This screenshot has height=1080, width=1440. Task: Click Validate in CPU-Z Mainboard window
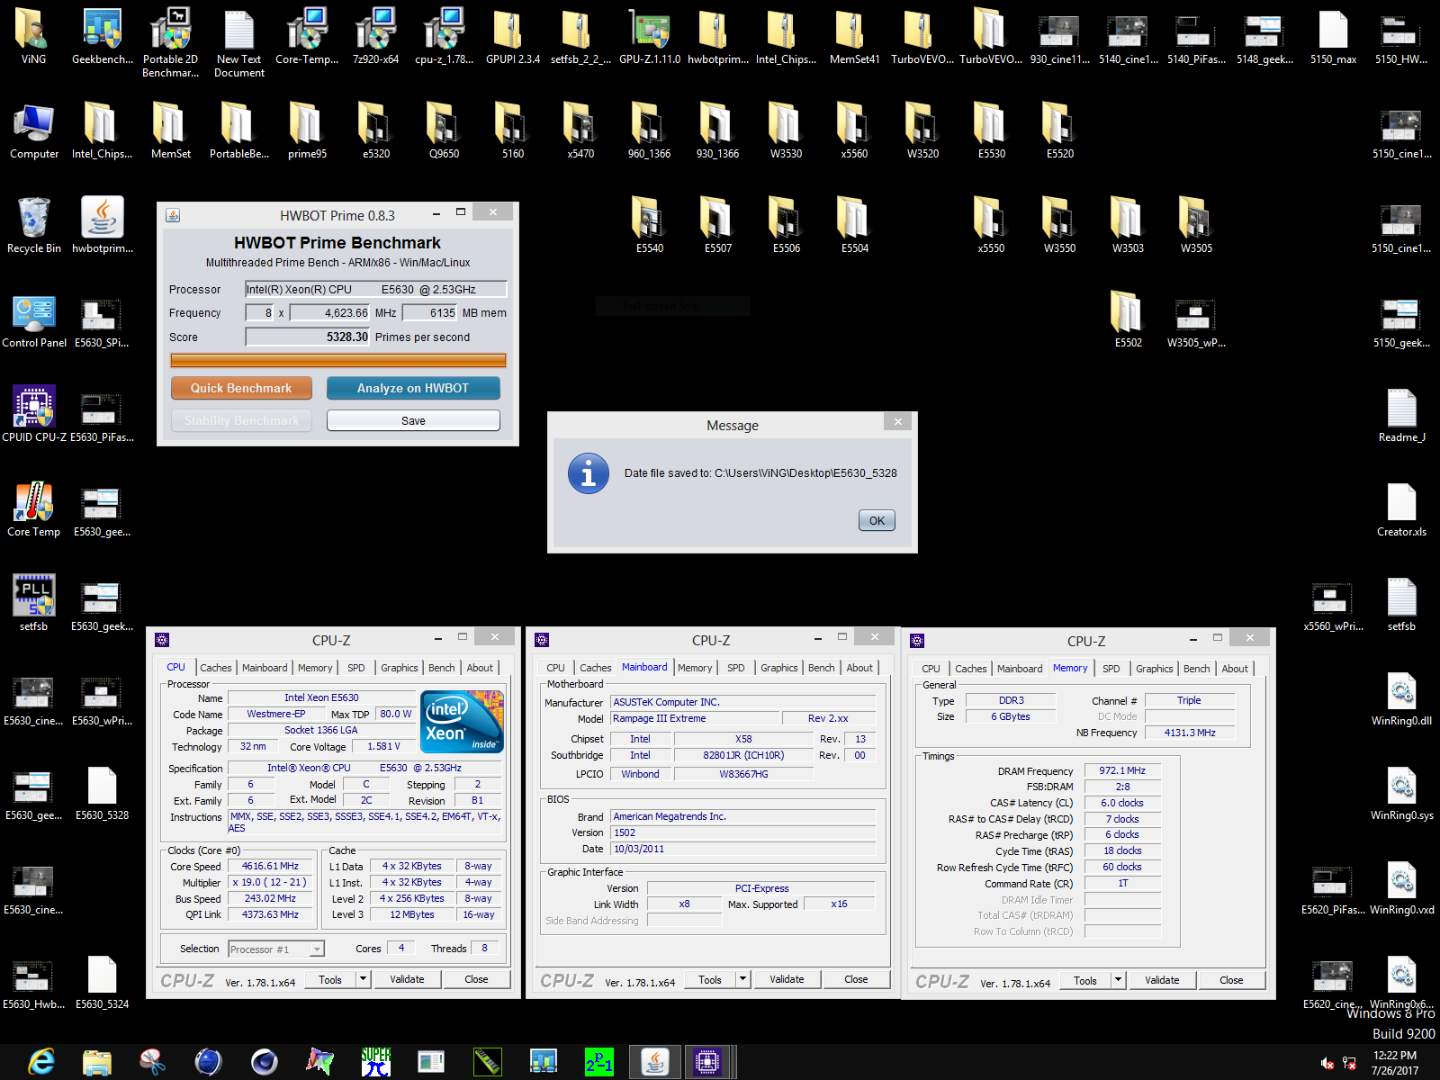point(787,980)
